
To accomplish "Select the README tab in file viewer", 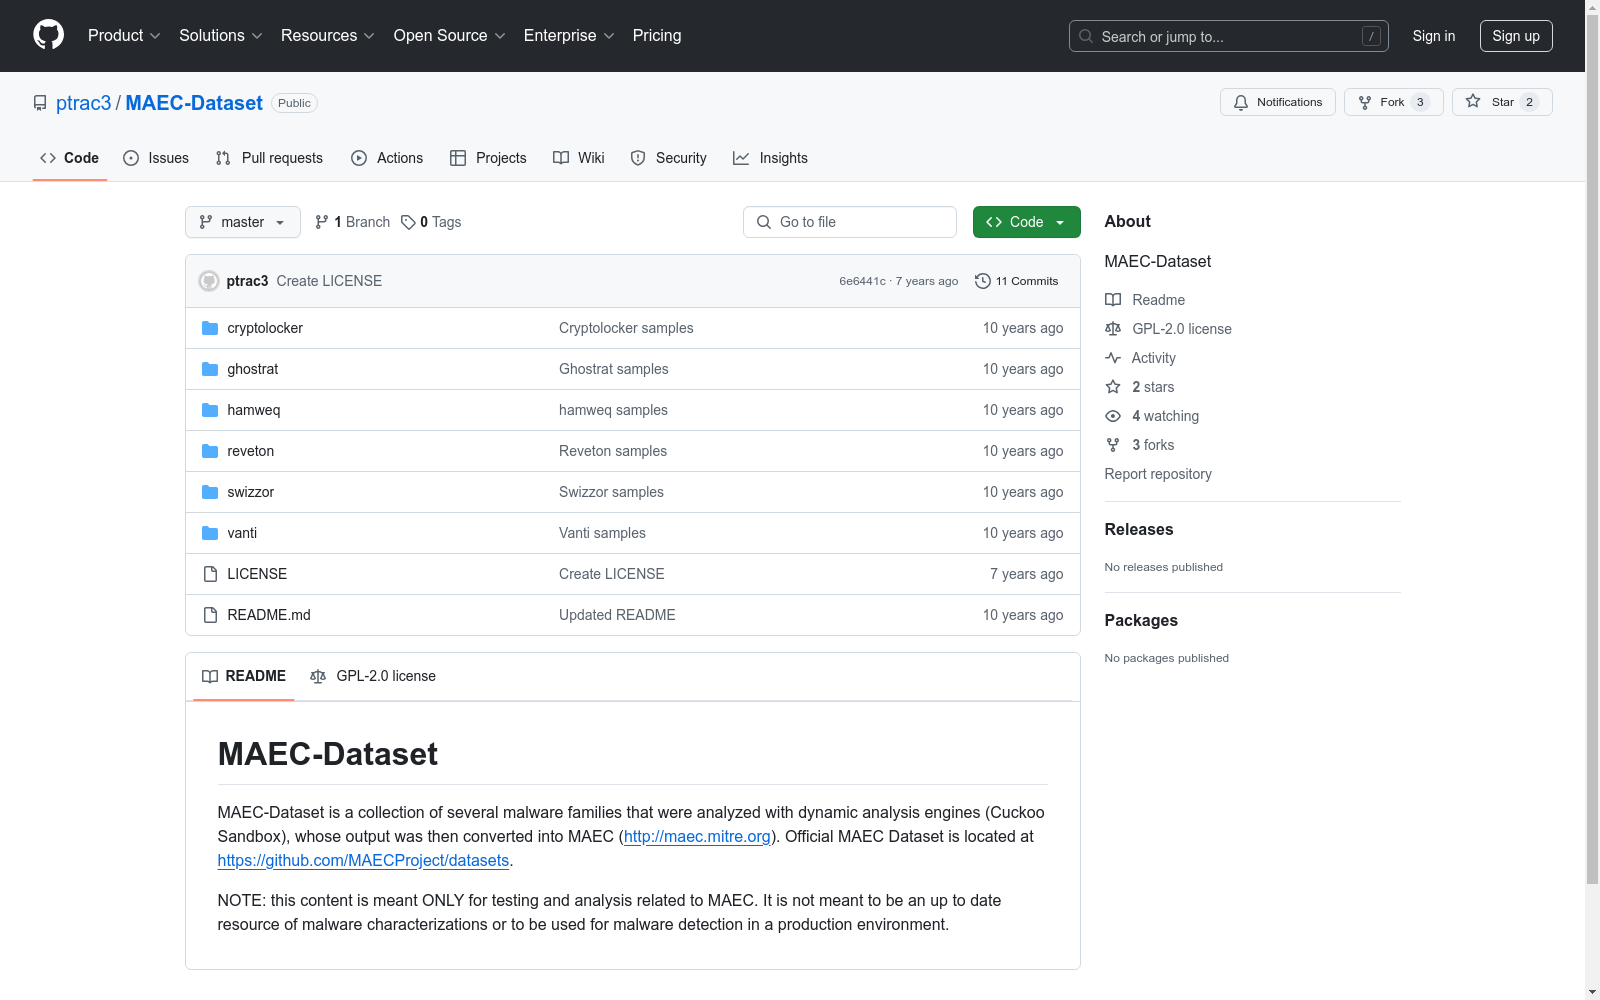I will pyautogui.click(x=244, y=676).
